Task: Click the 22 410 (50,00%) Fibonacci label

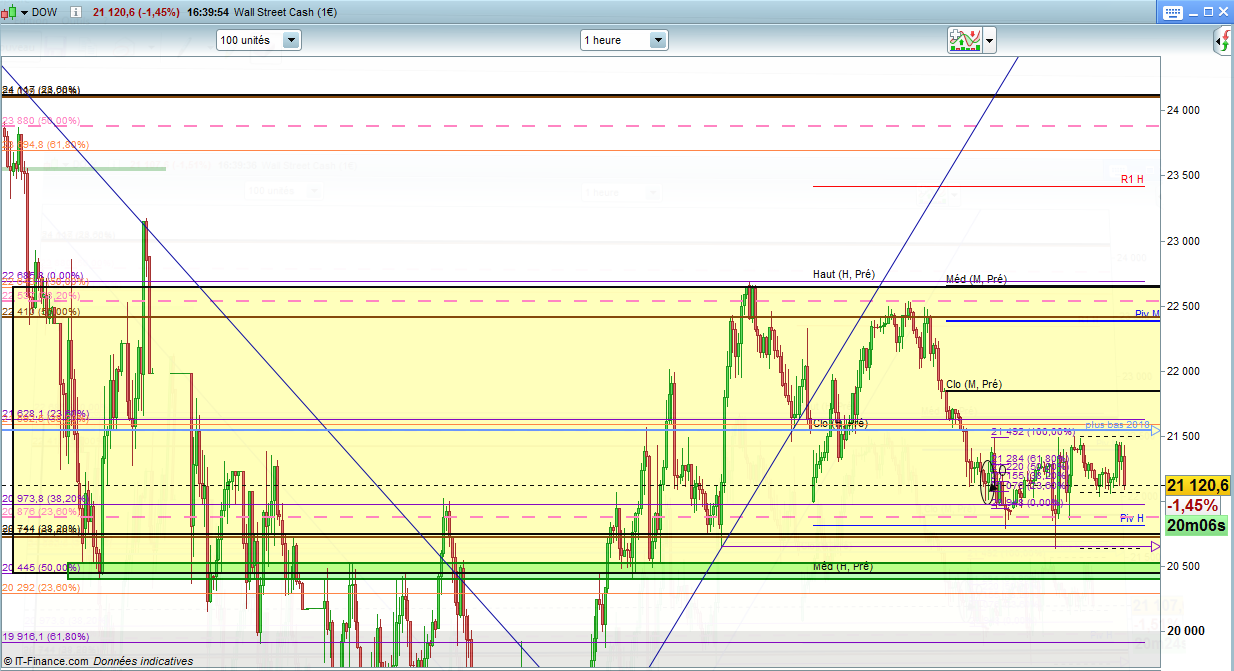Action: [x=41, y=312]
